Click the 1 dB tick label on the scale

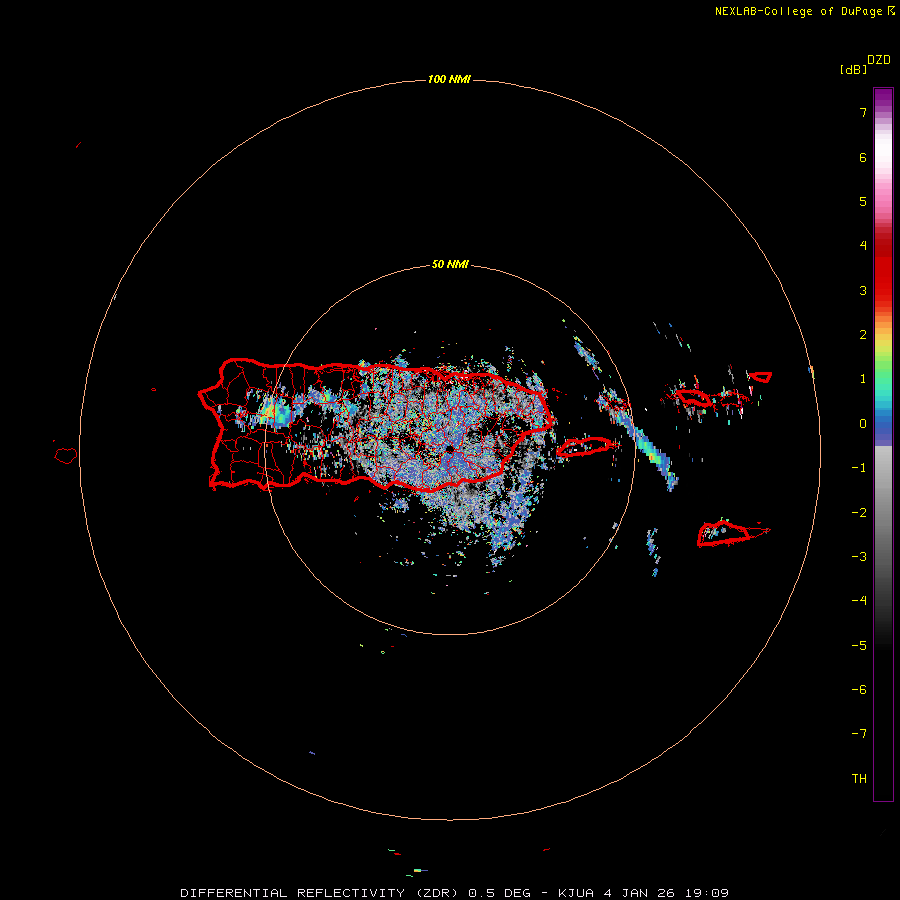point(863,379)
